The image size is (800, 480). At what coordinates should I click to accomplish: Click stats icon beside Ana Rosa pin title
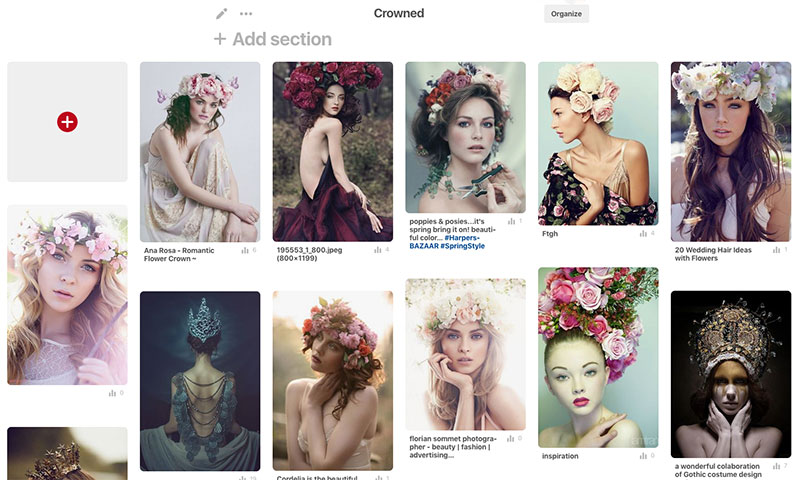(x=245, y=250)
